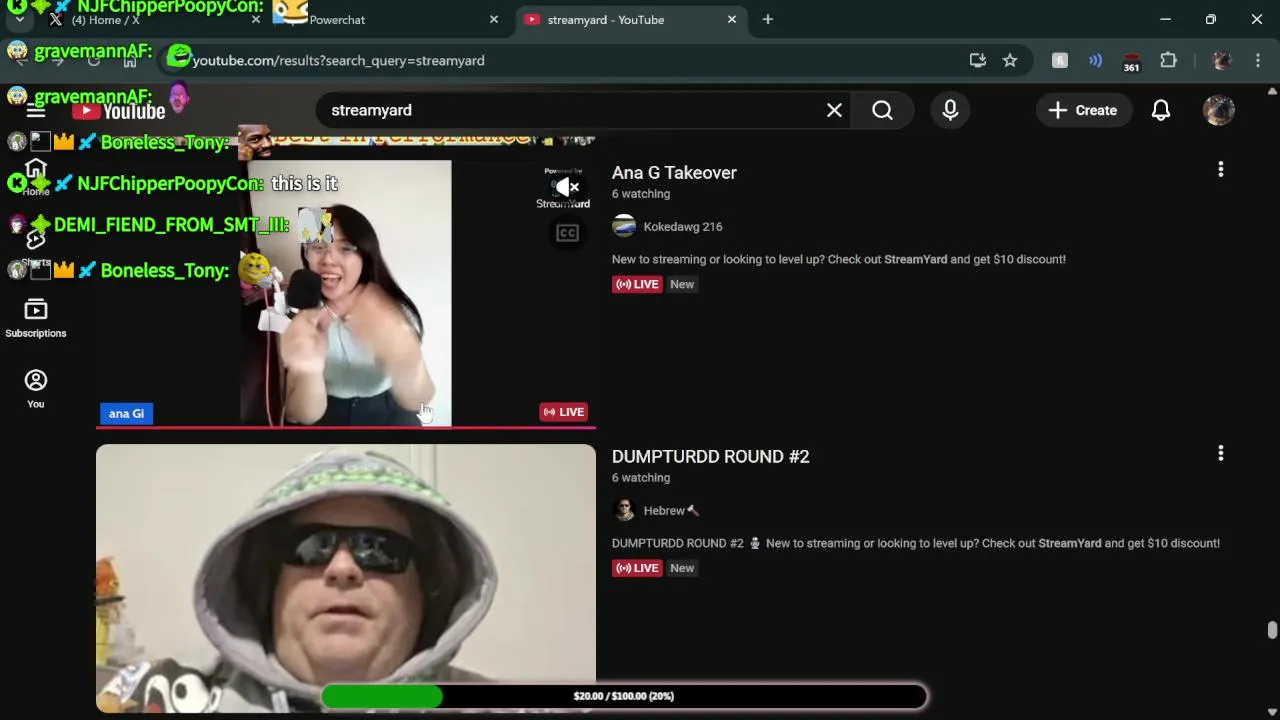Open YouTube account avatar menu
Screen dimensions: 1280x720
coord(1219,110)
